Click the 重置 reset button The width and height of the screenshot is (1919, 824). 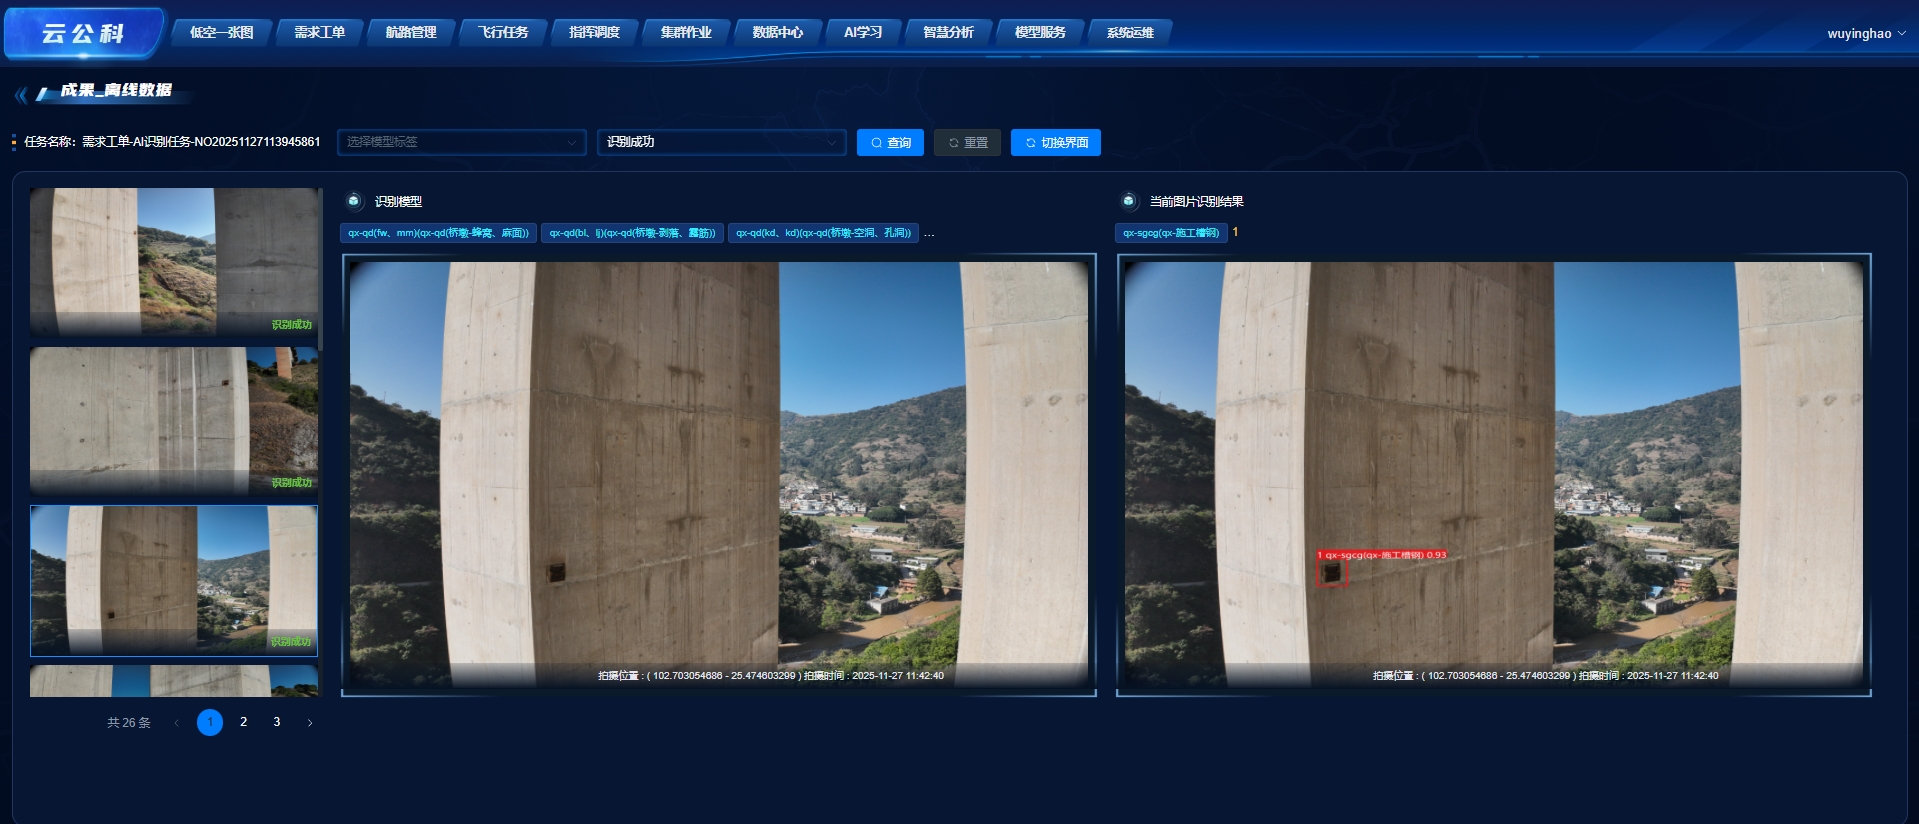[967, 142]
